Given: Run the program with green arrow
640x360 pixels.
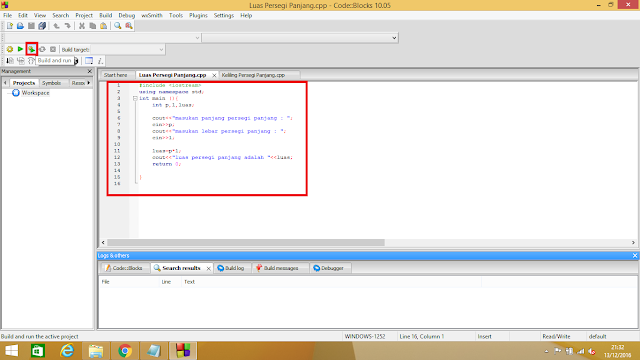Looking at the screenshot, I should click(20, 49).
